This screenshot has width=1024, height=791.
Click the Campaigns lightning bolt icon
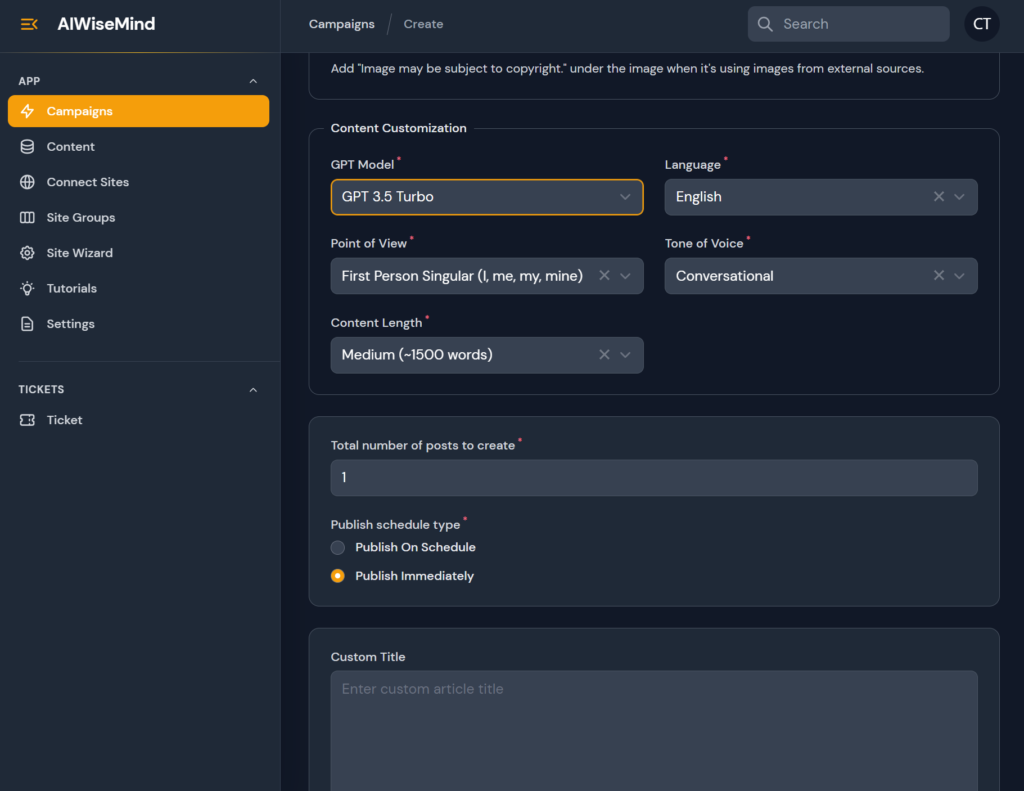(28, 111)
